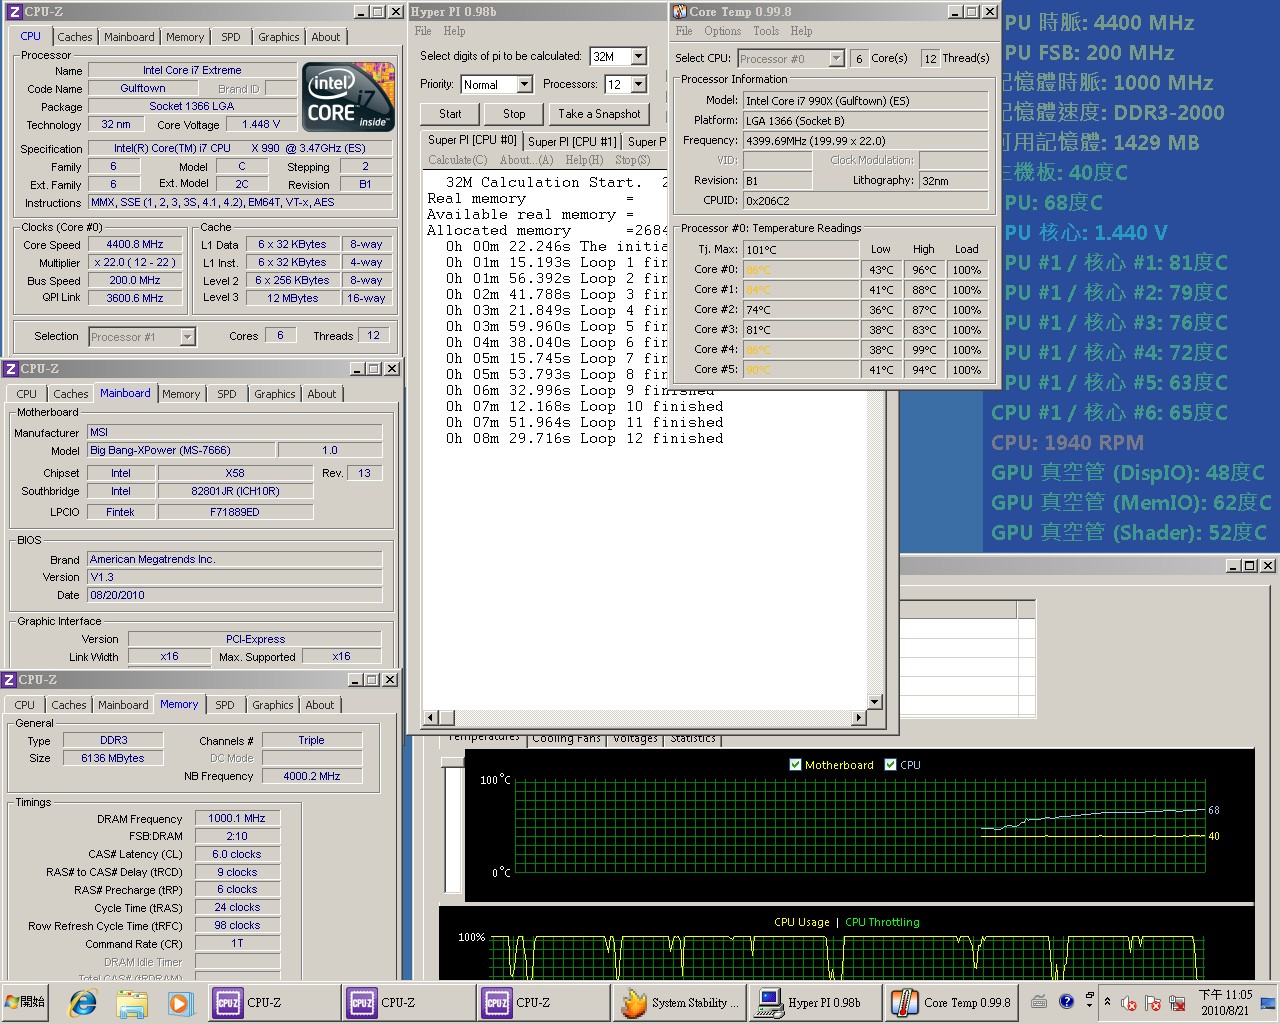Open the File menu in Hyper PI

pos(423,31)
